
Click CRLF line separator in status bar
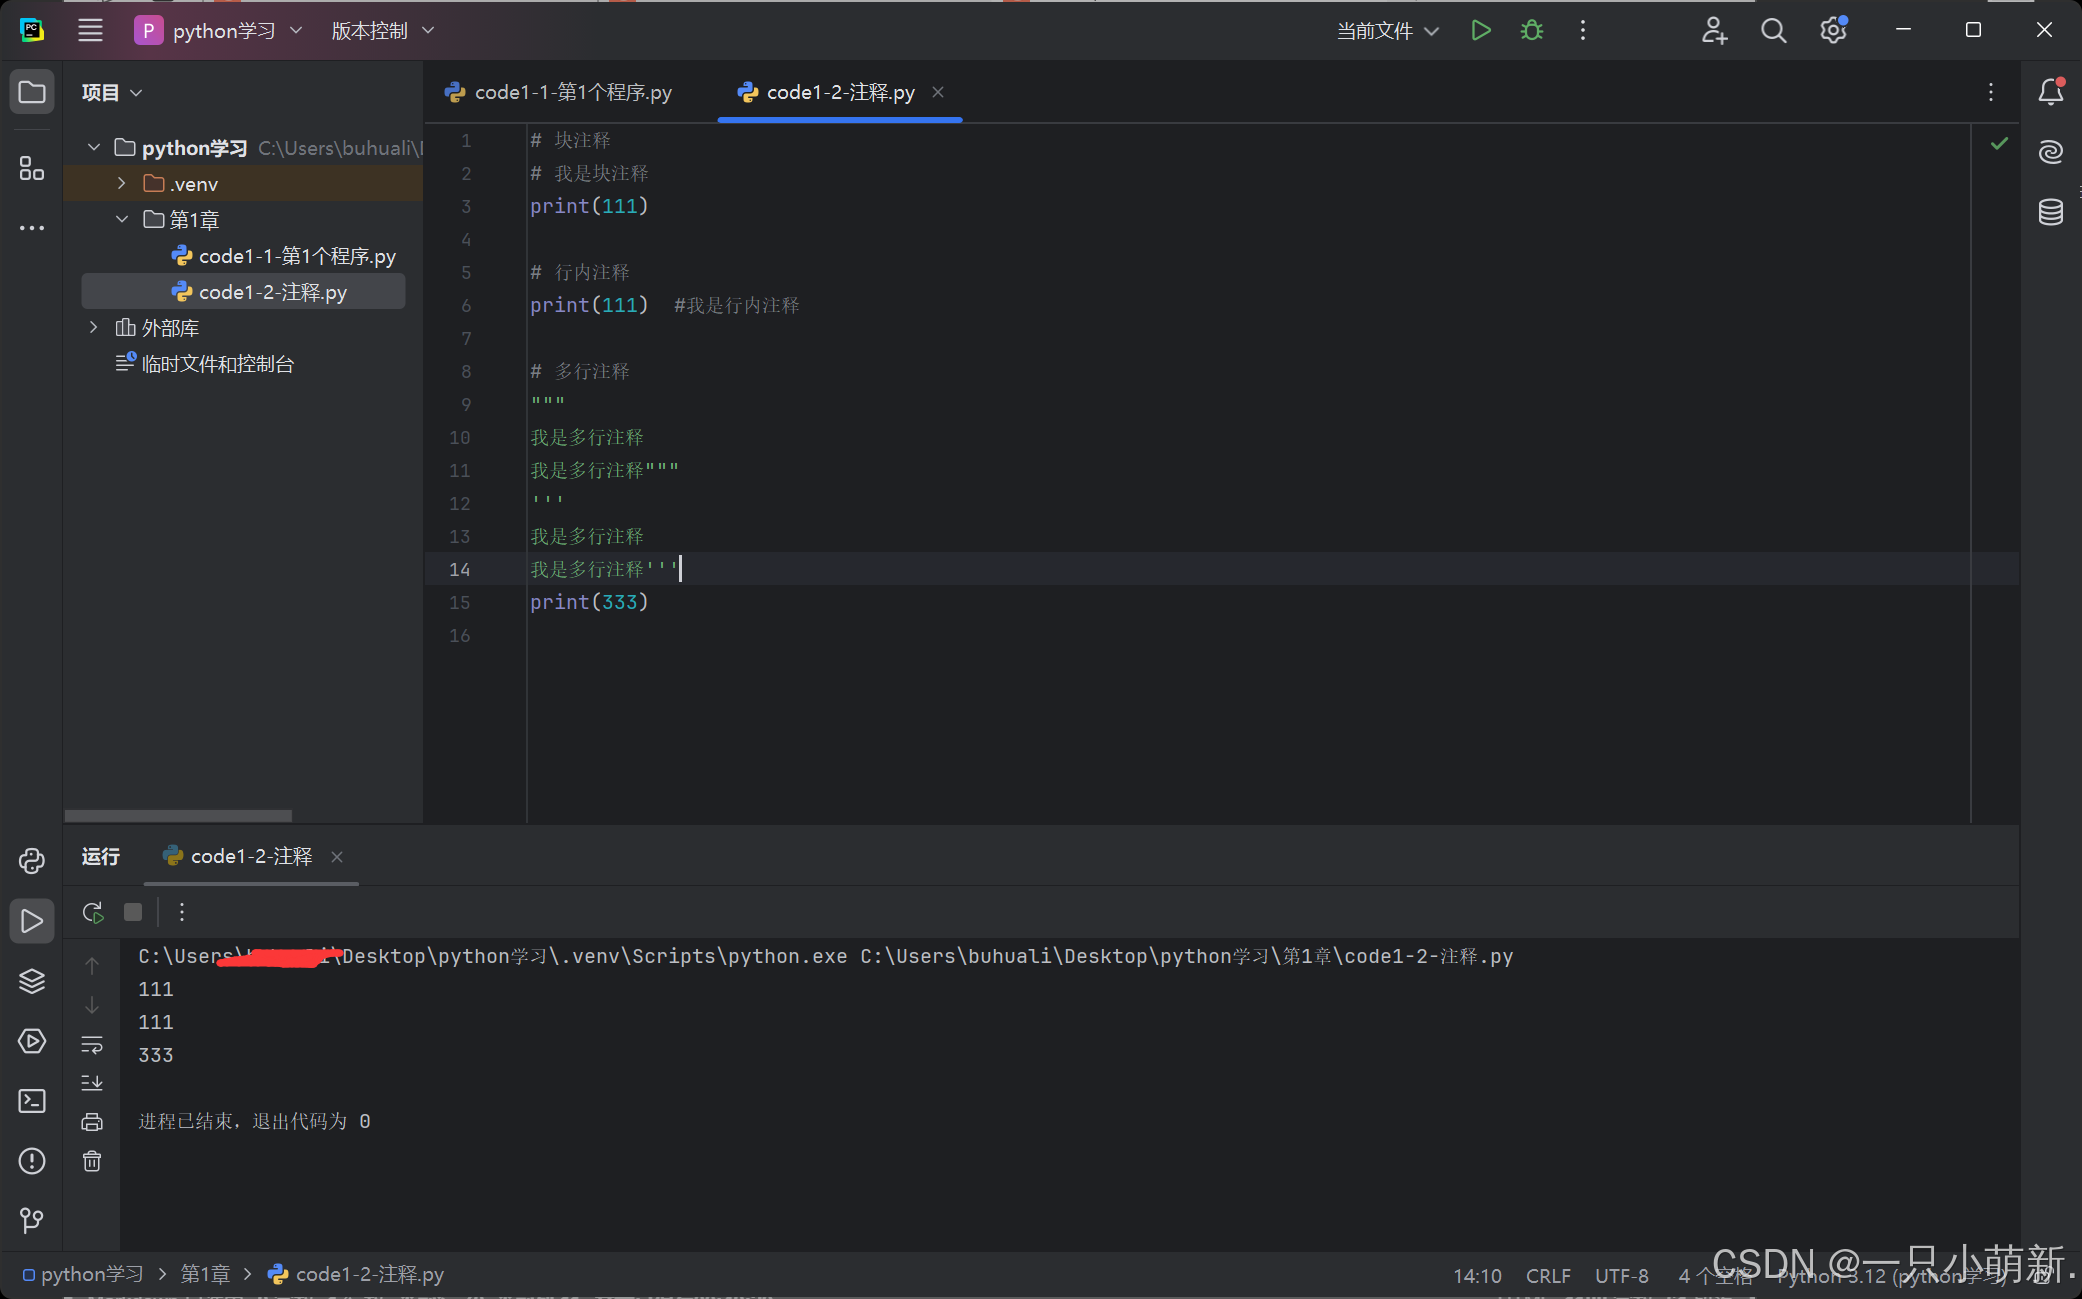(1548, 1276)
